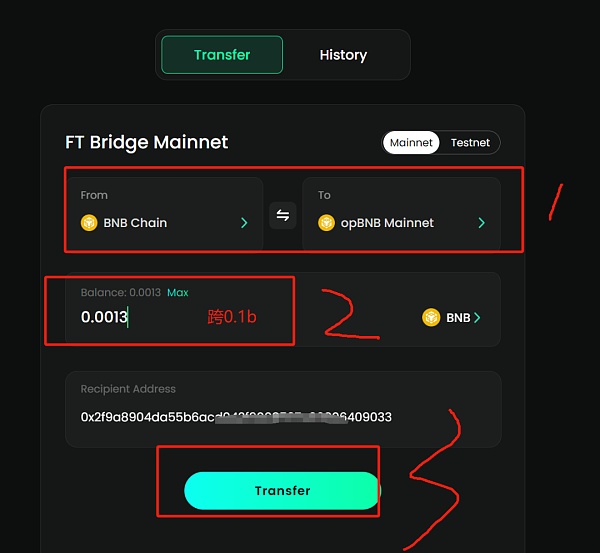Image resolution: width=600 pixels, height=553 pixels.
Task: Select the From chain card
Action: [x=164, y=213]
